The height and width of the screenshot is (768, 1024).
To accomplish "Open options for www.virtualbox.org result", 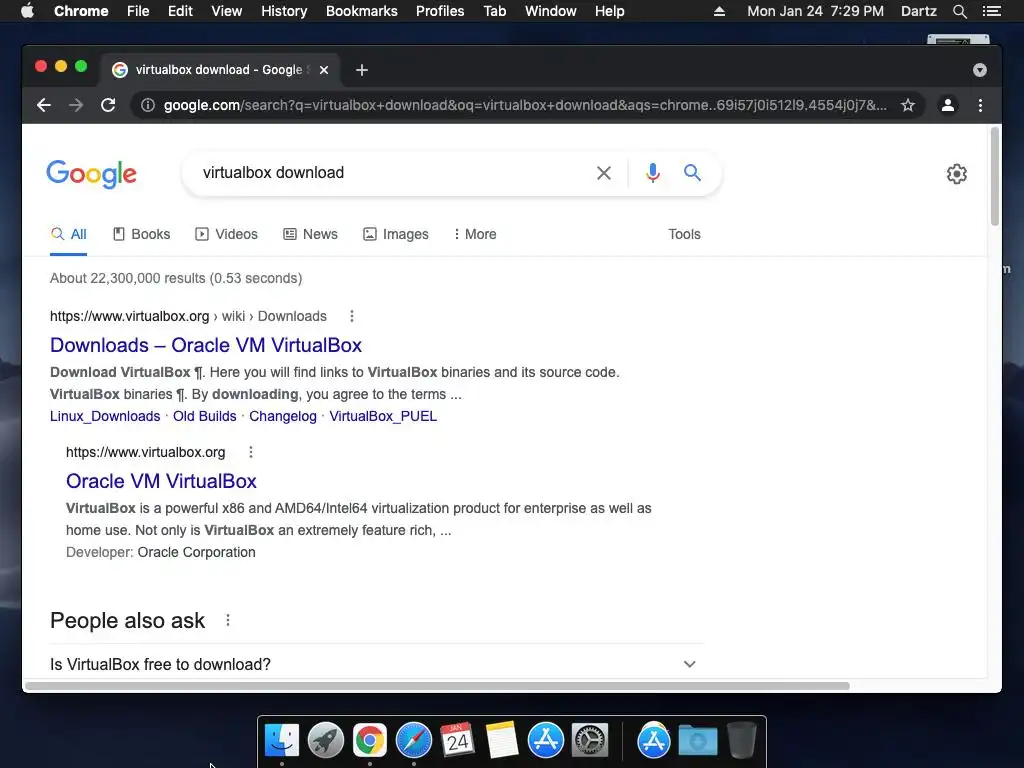I will (251, 452).
